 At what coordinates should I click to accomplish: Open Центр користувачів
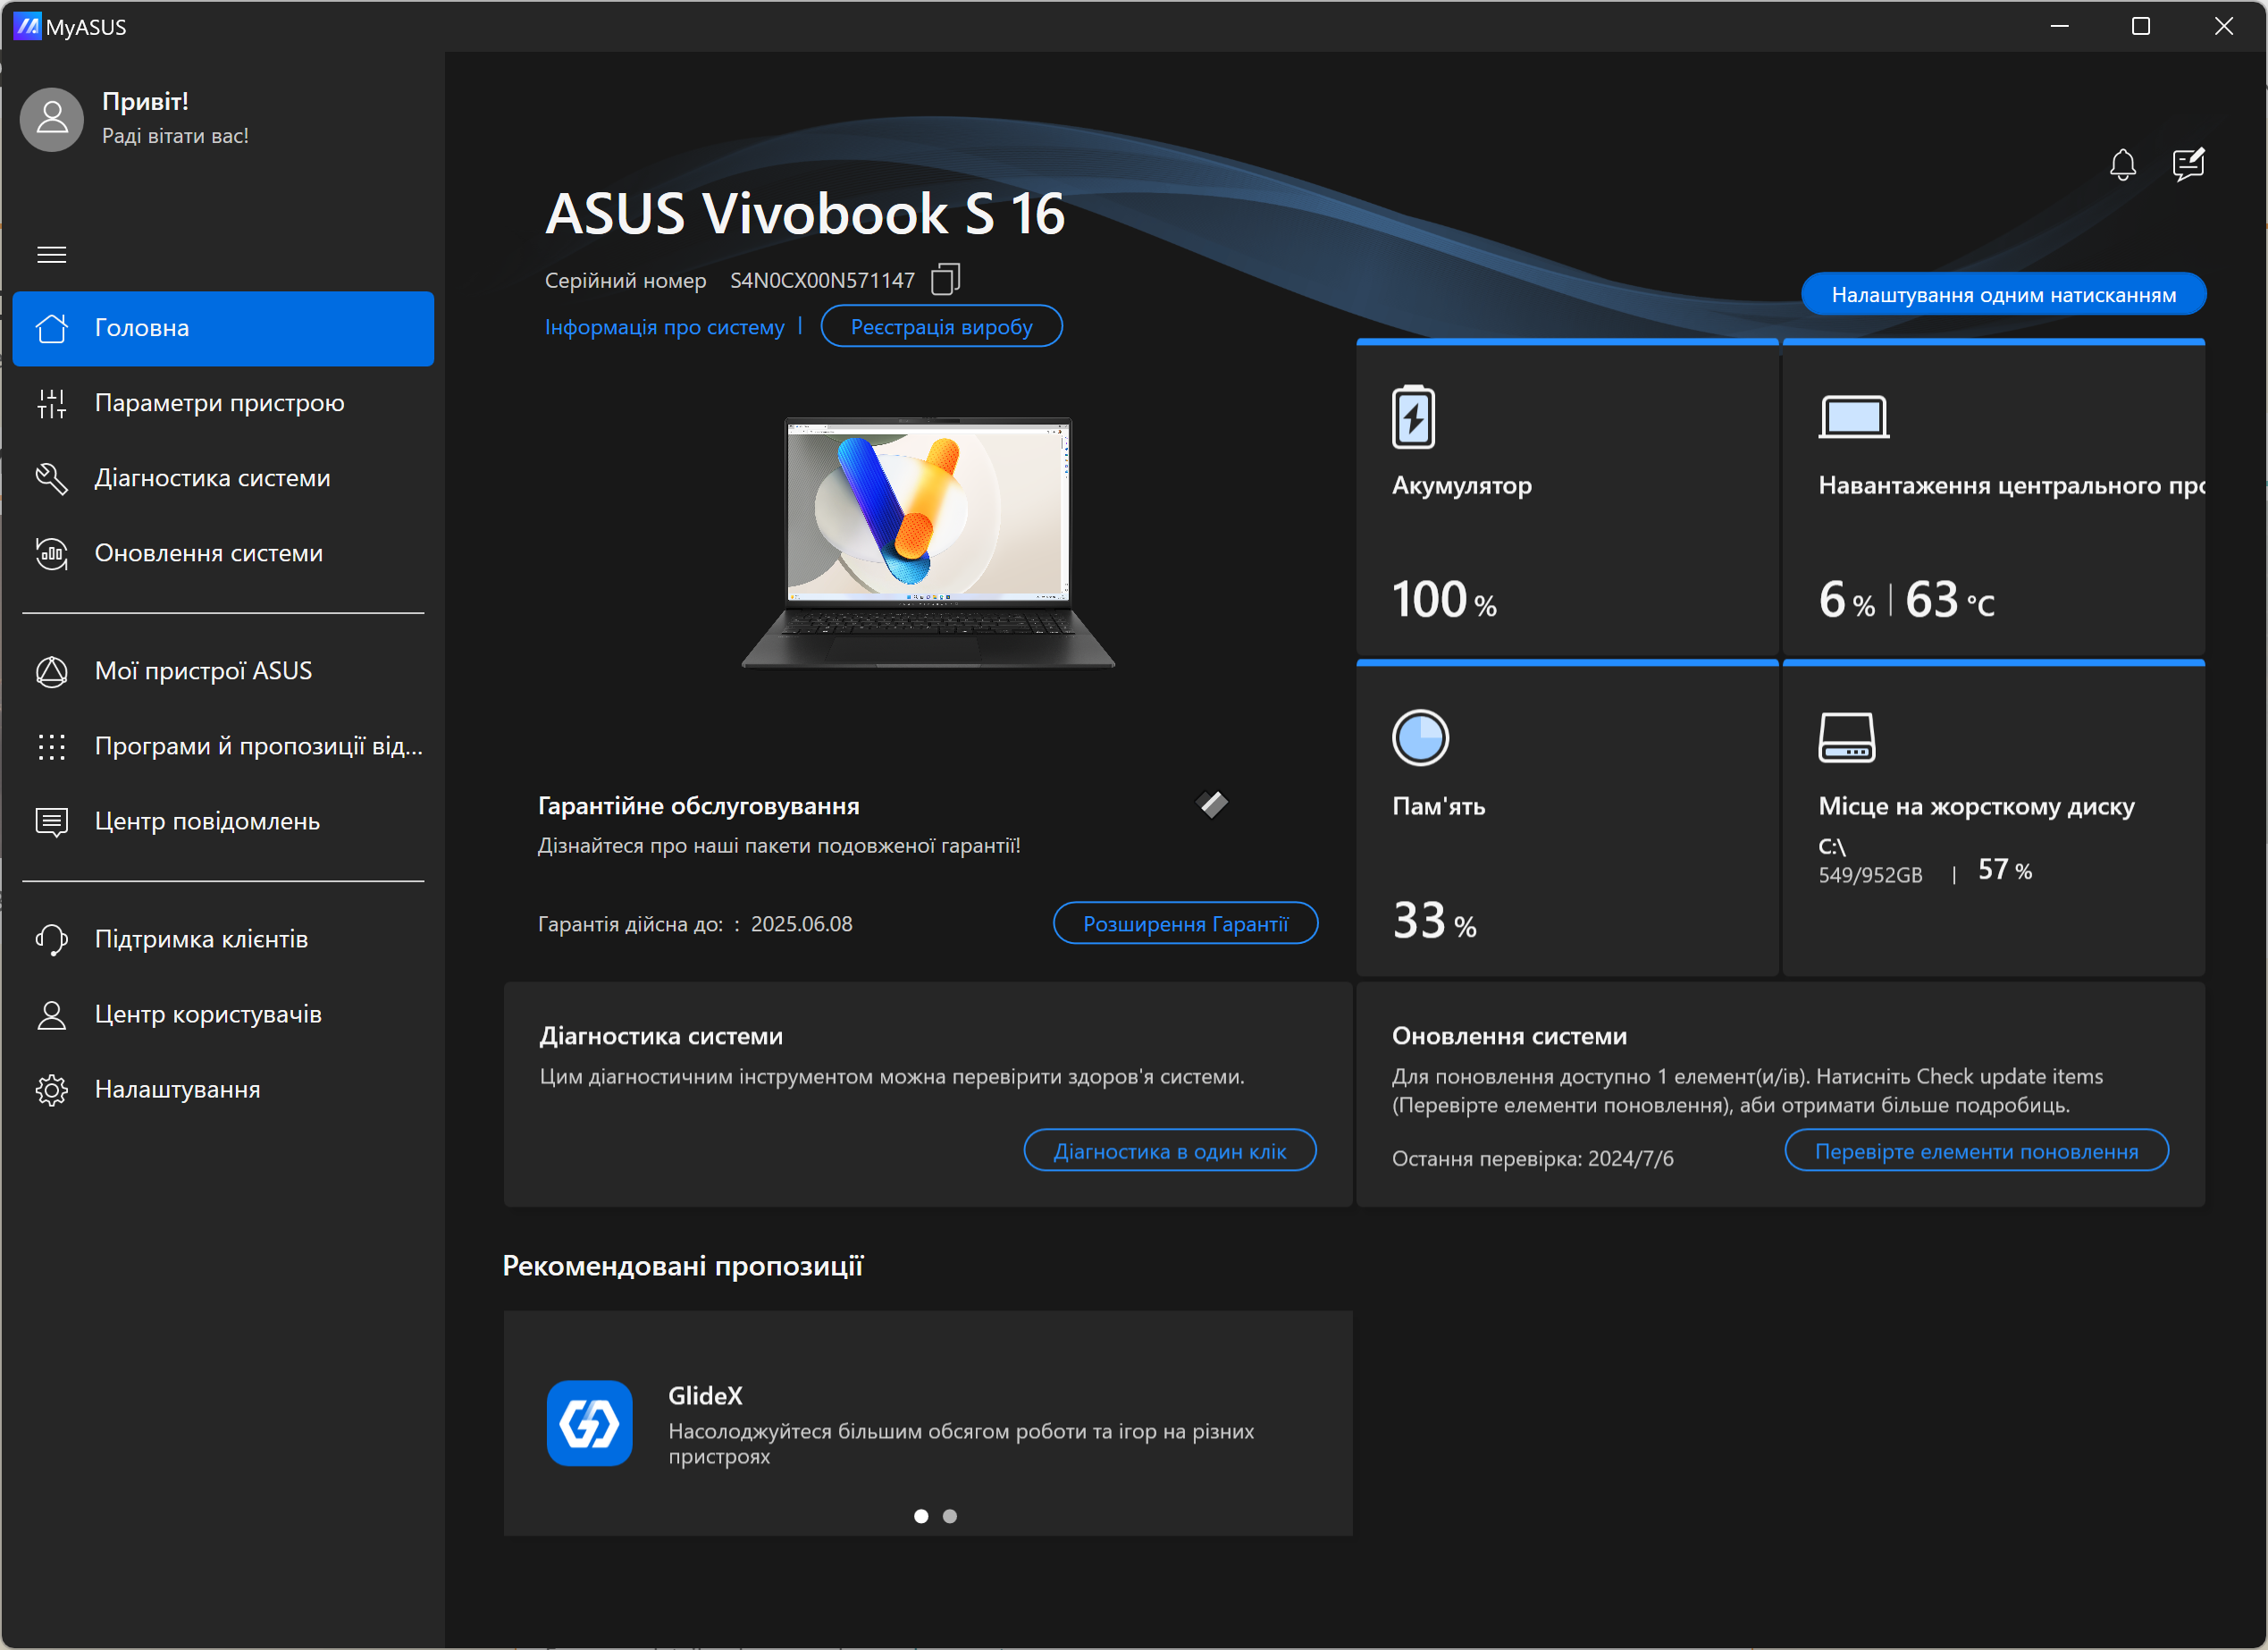[x=223, y=1014]
